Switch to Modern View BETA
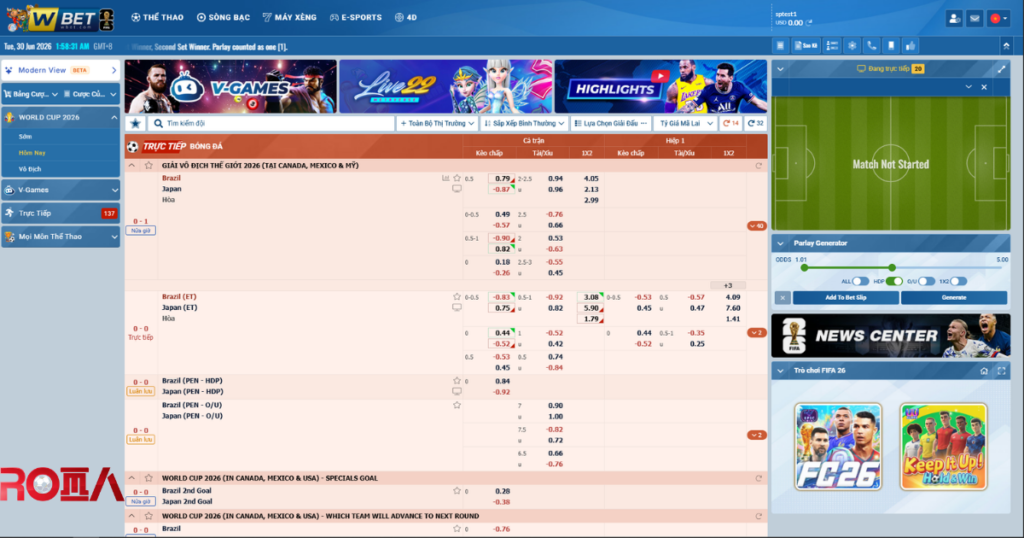Screen dimensions: 1024x538 tap(61, 71)
